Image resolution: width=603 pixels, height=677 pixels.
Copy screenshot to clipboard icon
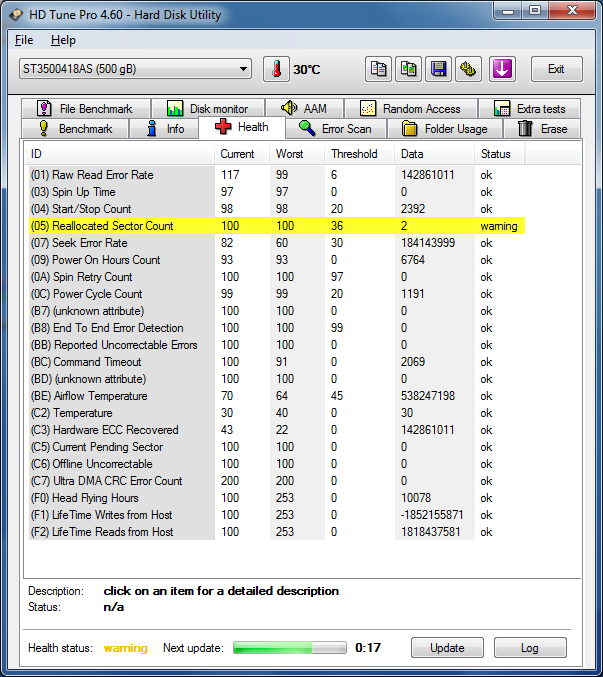click(x=408, y=69)
